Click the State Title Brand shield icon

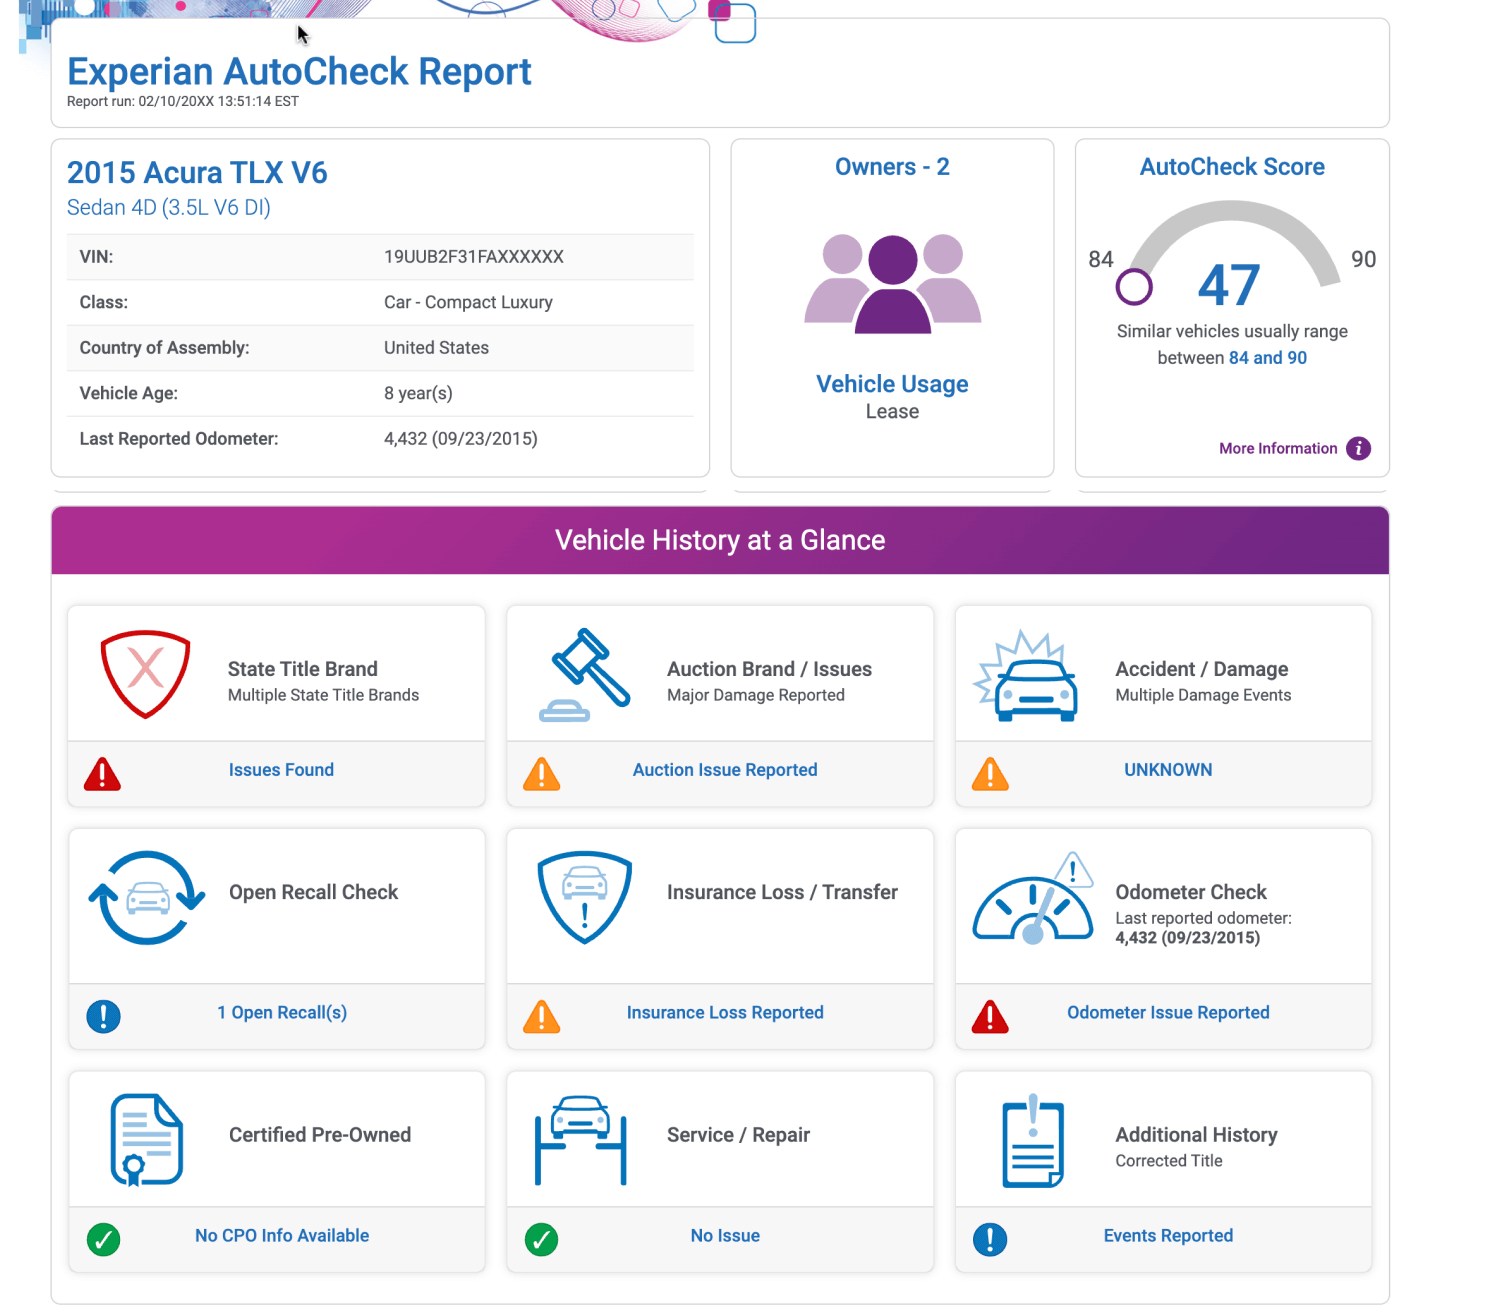pyautogui.click(x=145, y=673)
